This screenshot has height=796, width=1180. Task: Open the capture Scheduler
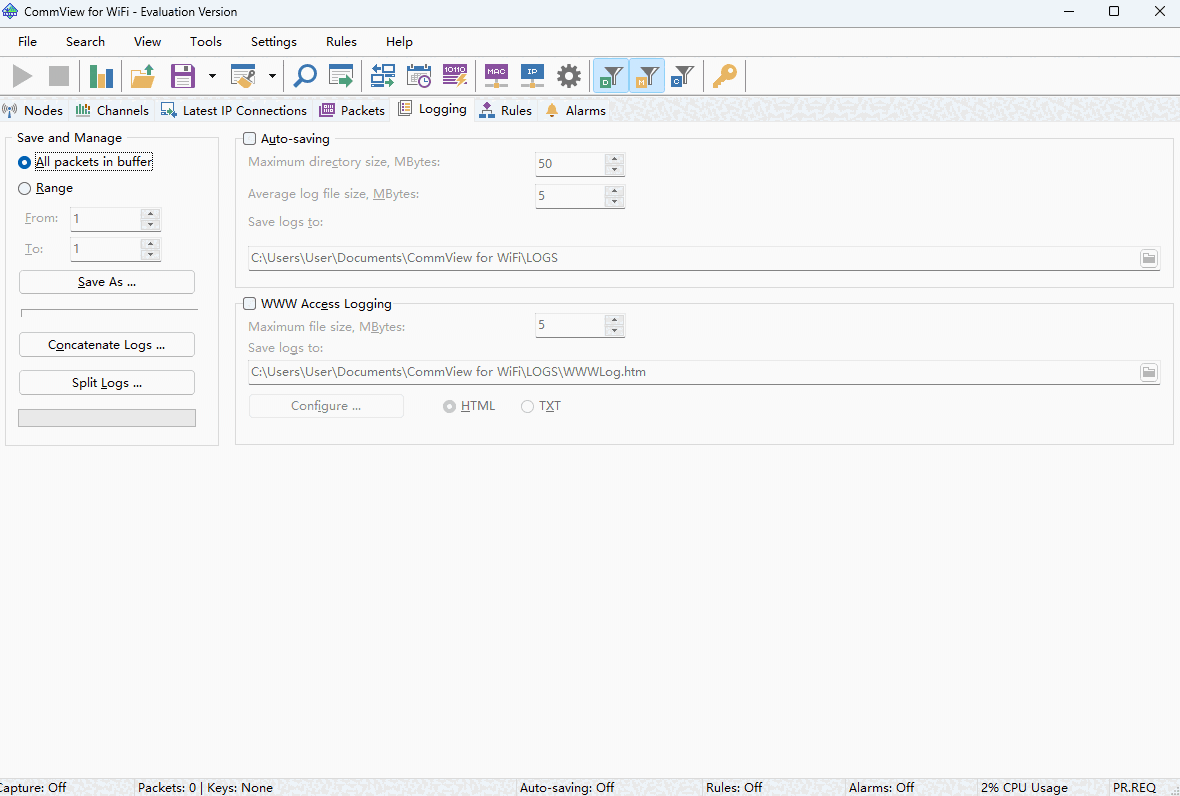click(x=418, y=75)
